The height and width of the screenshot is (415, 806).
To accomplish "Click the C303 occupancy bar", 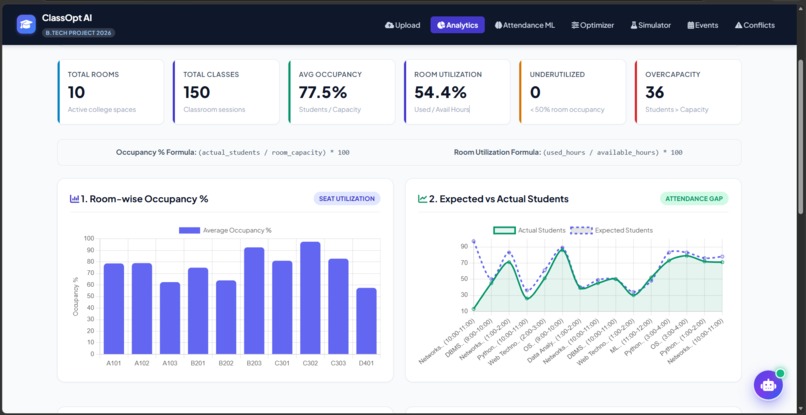I will [x=338, y=306].
